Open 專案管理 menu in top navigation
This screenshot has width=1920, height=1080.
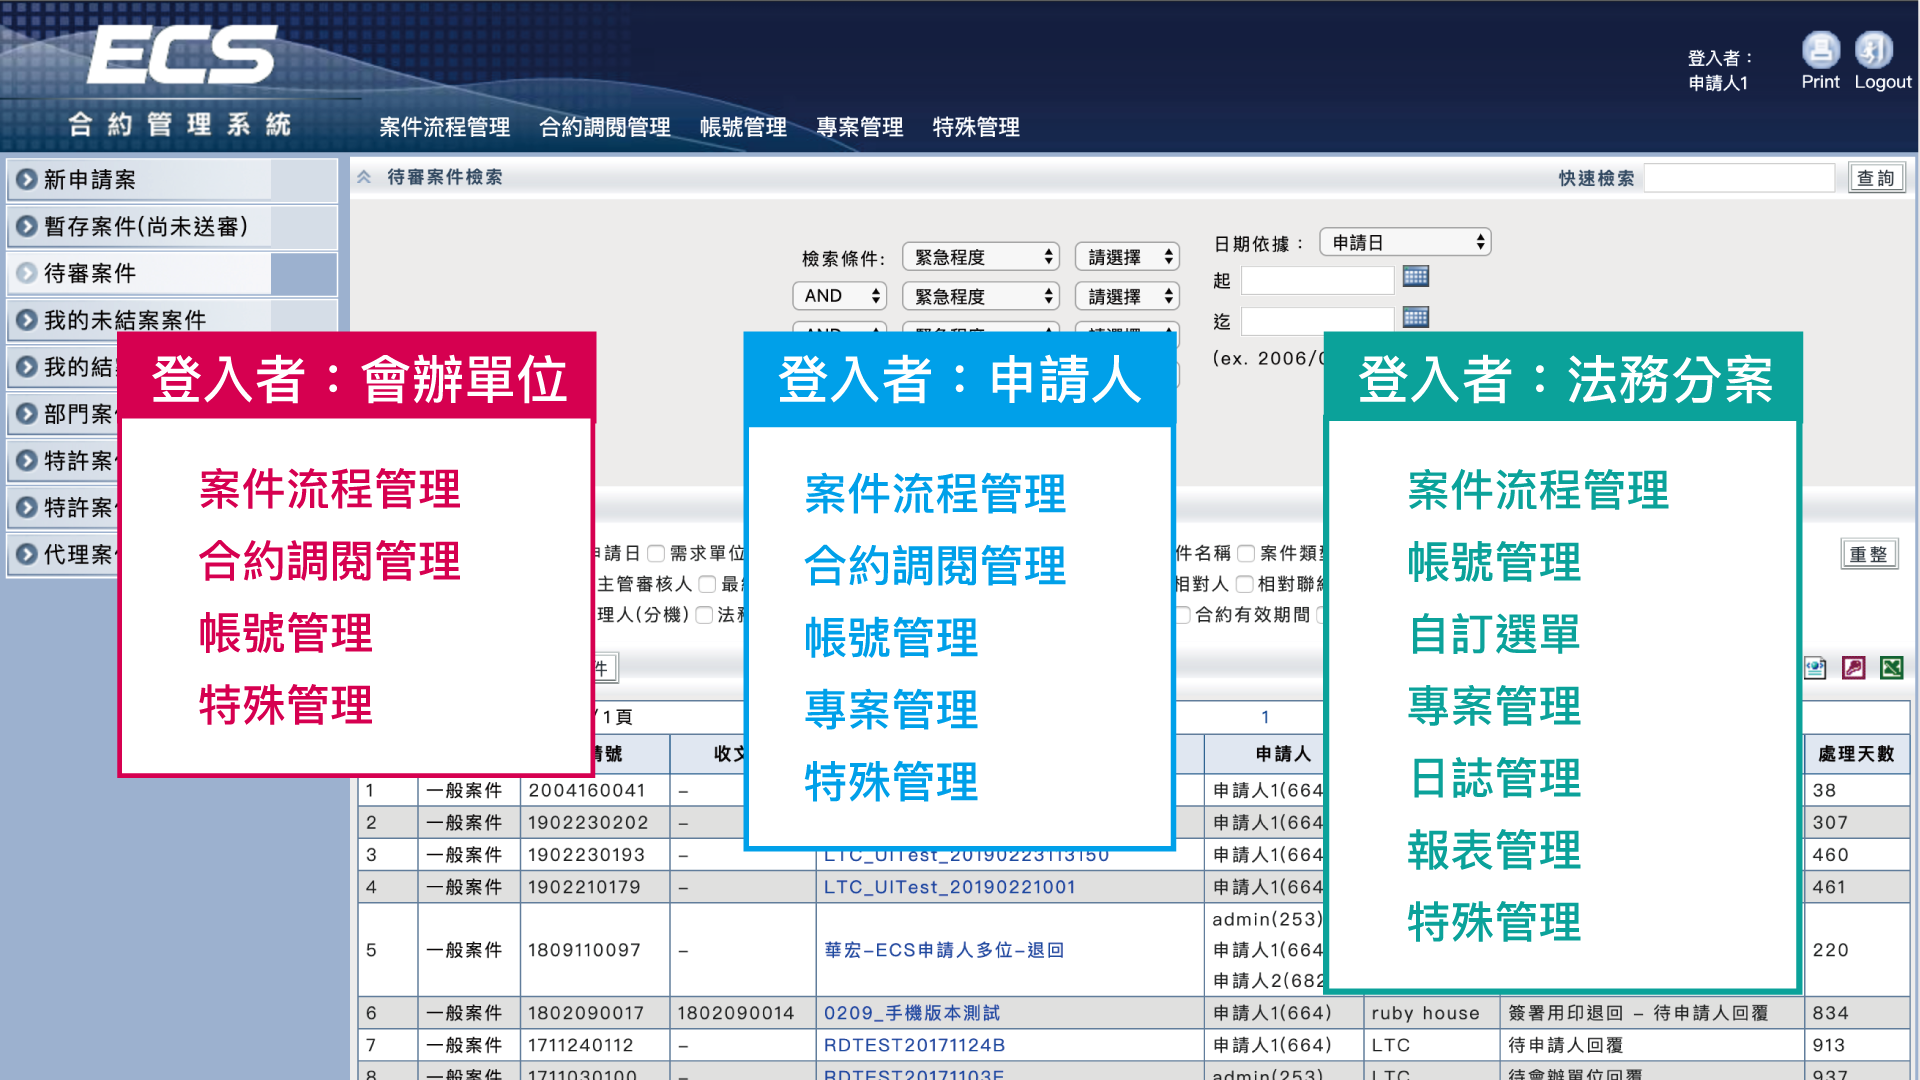pyautogui.click(x=859, y=128)
